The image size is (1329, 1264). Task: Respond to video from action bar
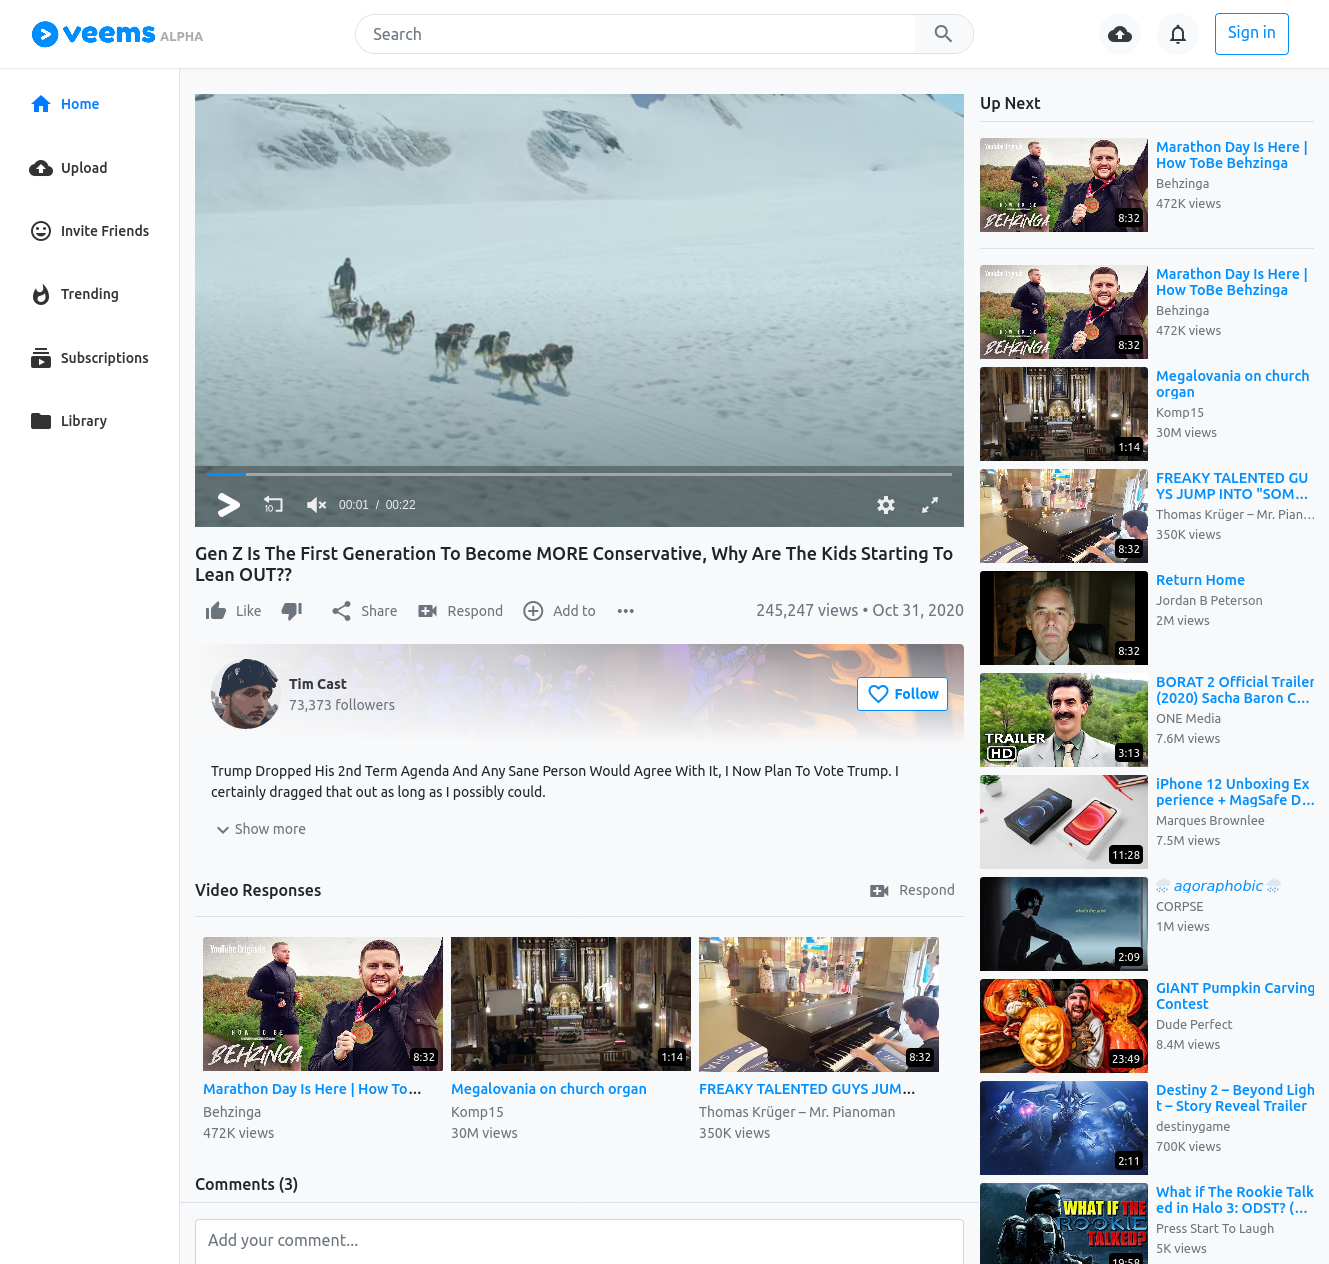460,611
